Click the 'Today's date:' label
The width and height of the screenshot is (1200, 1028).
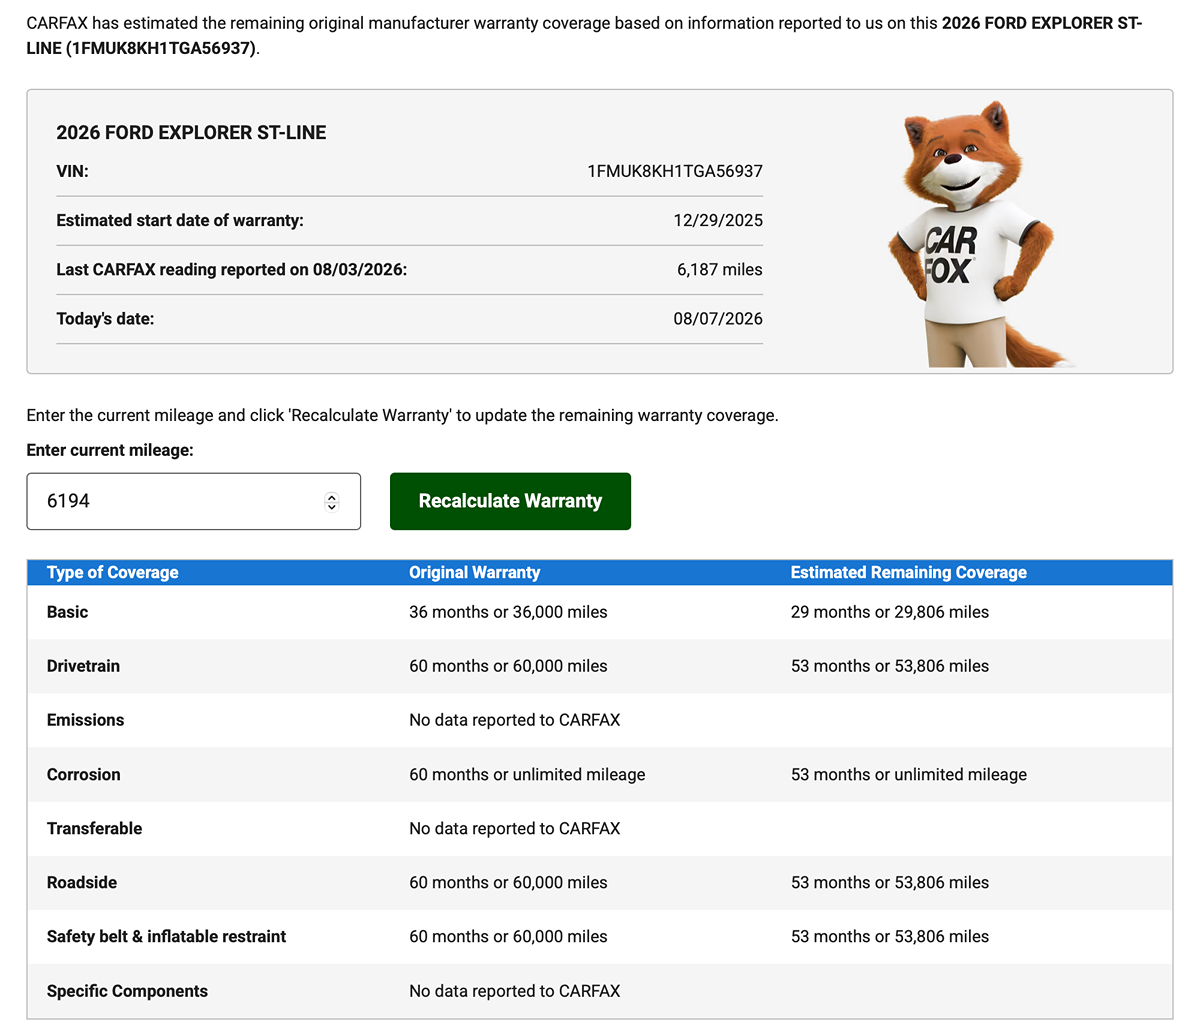105,318
